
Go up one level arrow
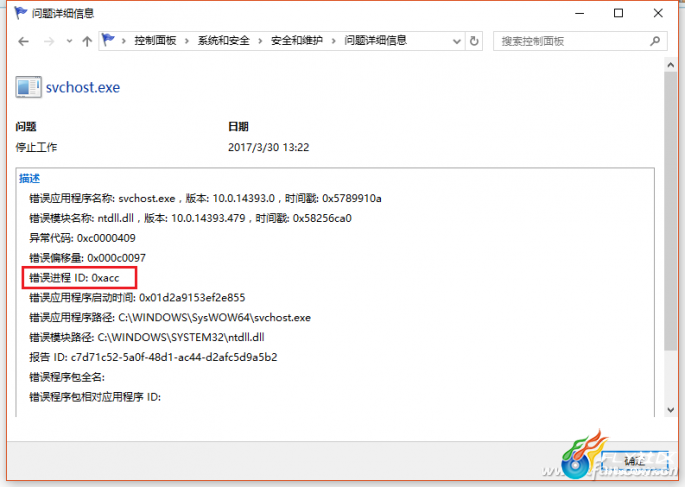pos(87,41)
